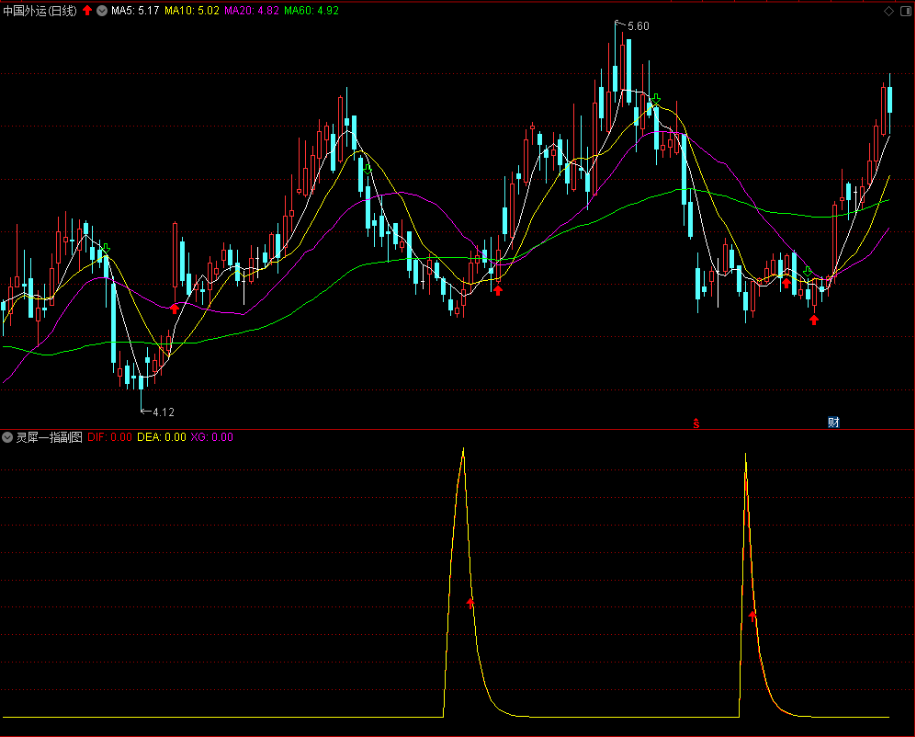This screenshot has height=737, width=915.
Task: Click the DEA: 0.00 value
Action: pyautogui.click(x=162, y=437)
